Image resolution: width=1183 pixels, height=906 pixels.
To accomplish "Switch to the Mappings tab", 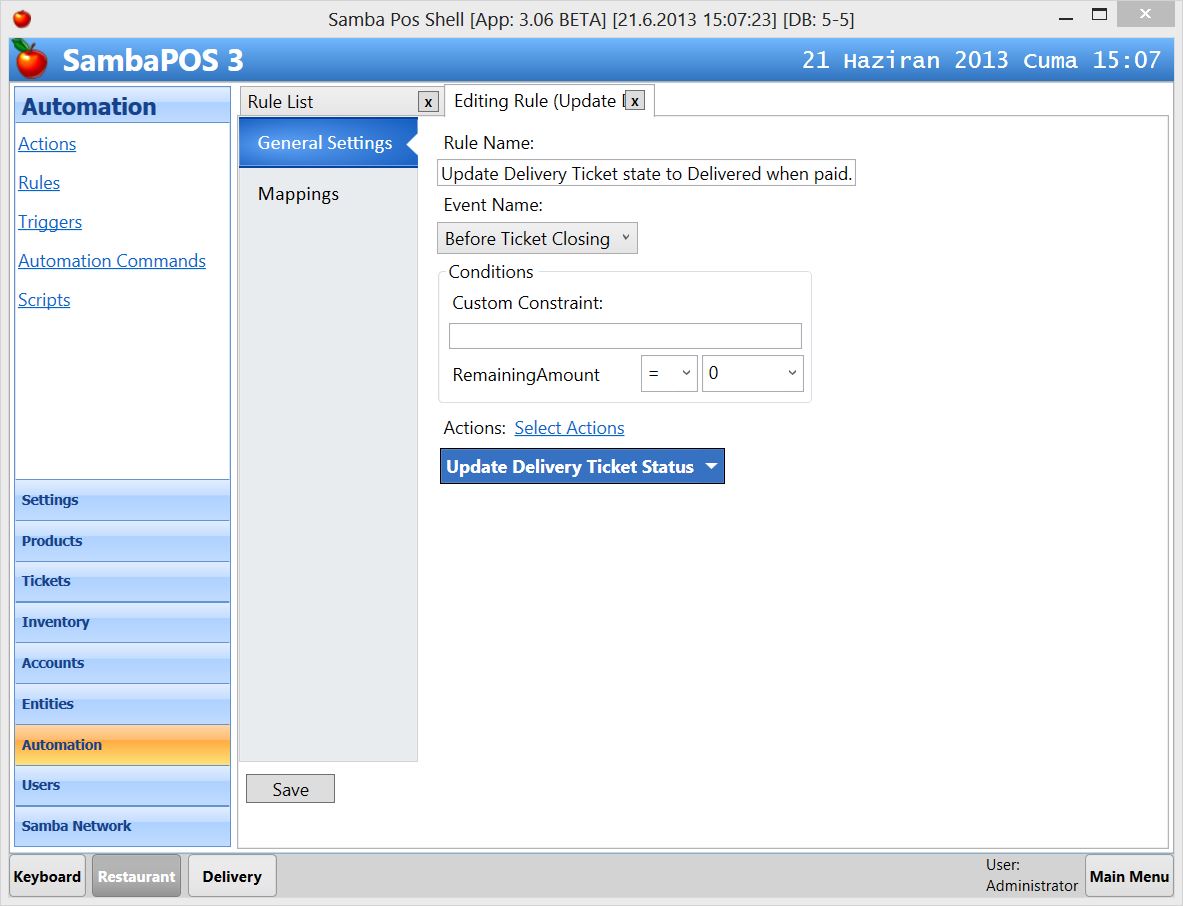I will (298, 194).
